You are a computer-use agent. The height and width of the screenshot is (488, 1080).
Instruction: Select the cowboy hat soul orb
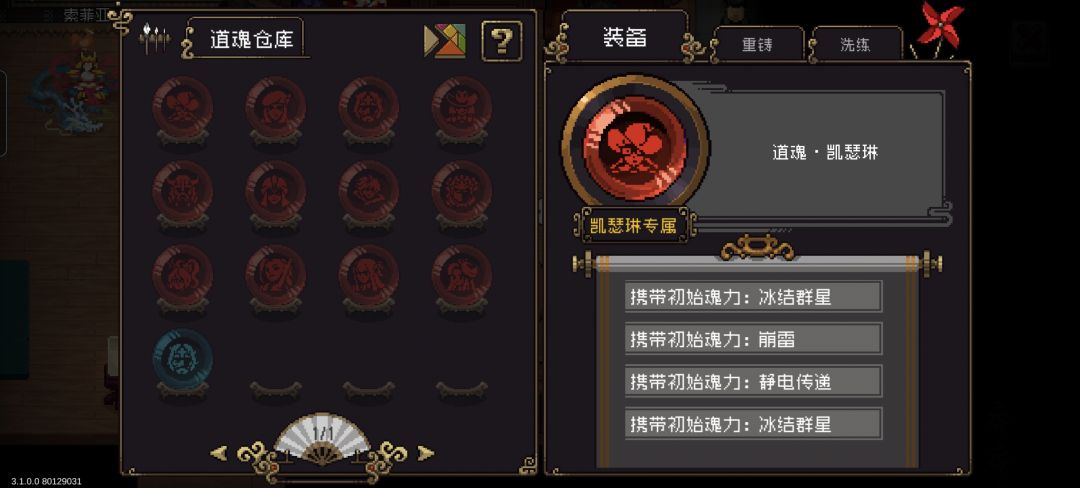pyautogui.click(x=461, y=107)
